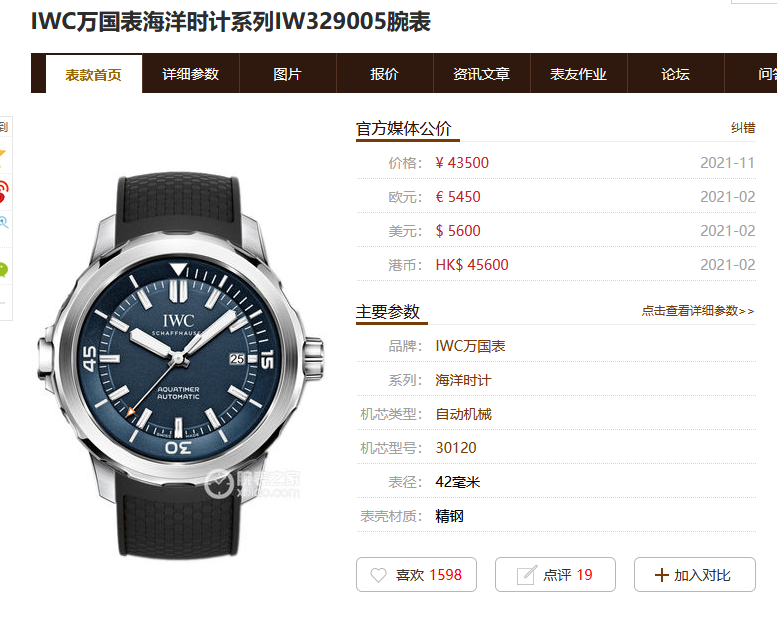This screenshot has height=619, width=777.
Task: Open 点击查看详细参数 link
Action: [x=698, y=311]
